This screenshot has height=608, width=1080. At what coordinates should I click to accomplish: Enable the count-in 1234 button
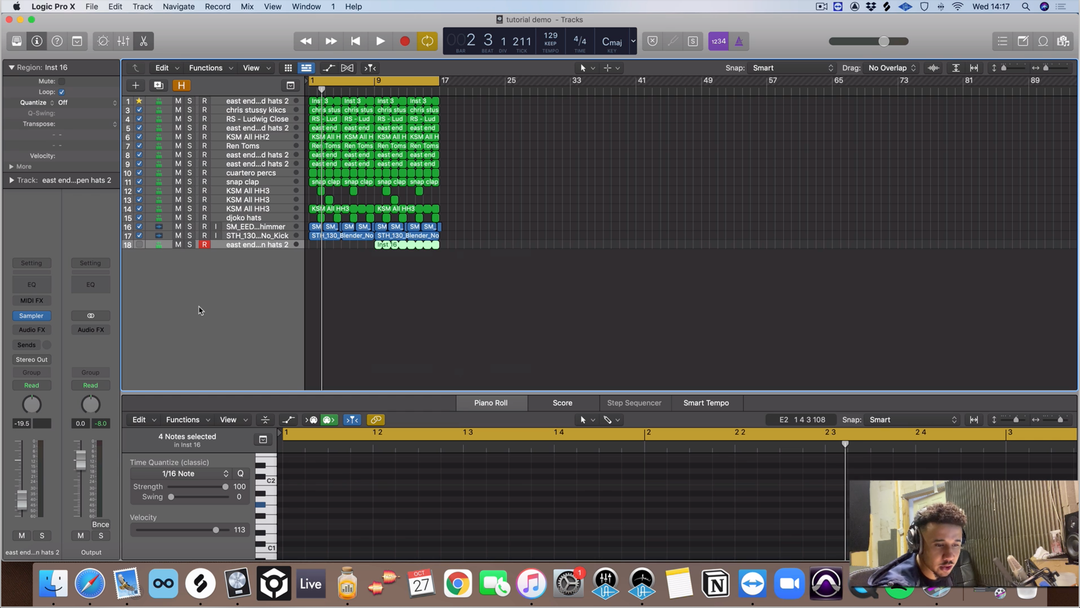coord(718,41)
